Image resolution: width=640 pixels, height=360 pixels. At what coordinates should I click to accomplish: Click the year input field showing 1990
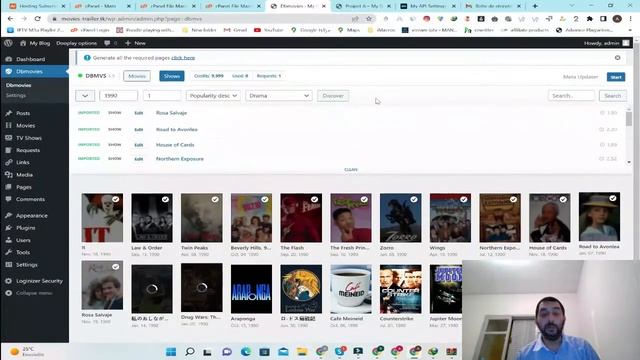118,96
